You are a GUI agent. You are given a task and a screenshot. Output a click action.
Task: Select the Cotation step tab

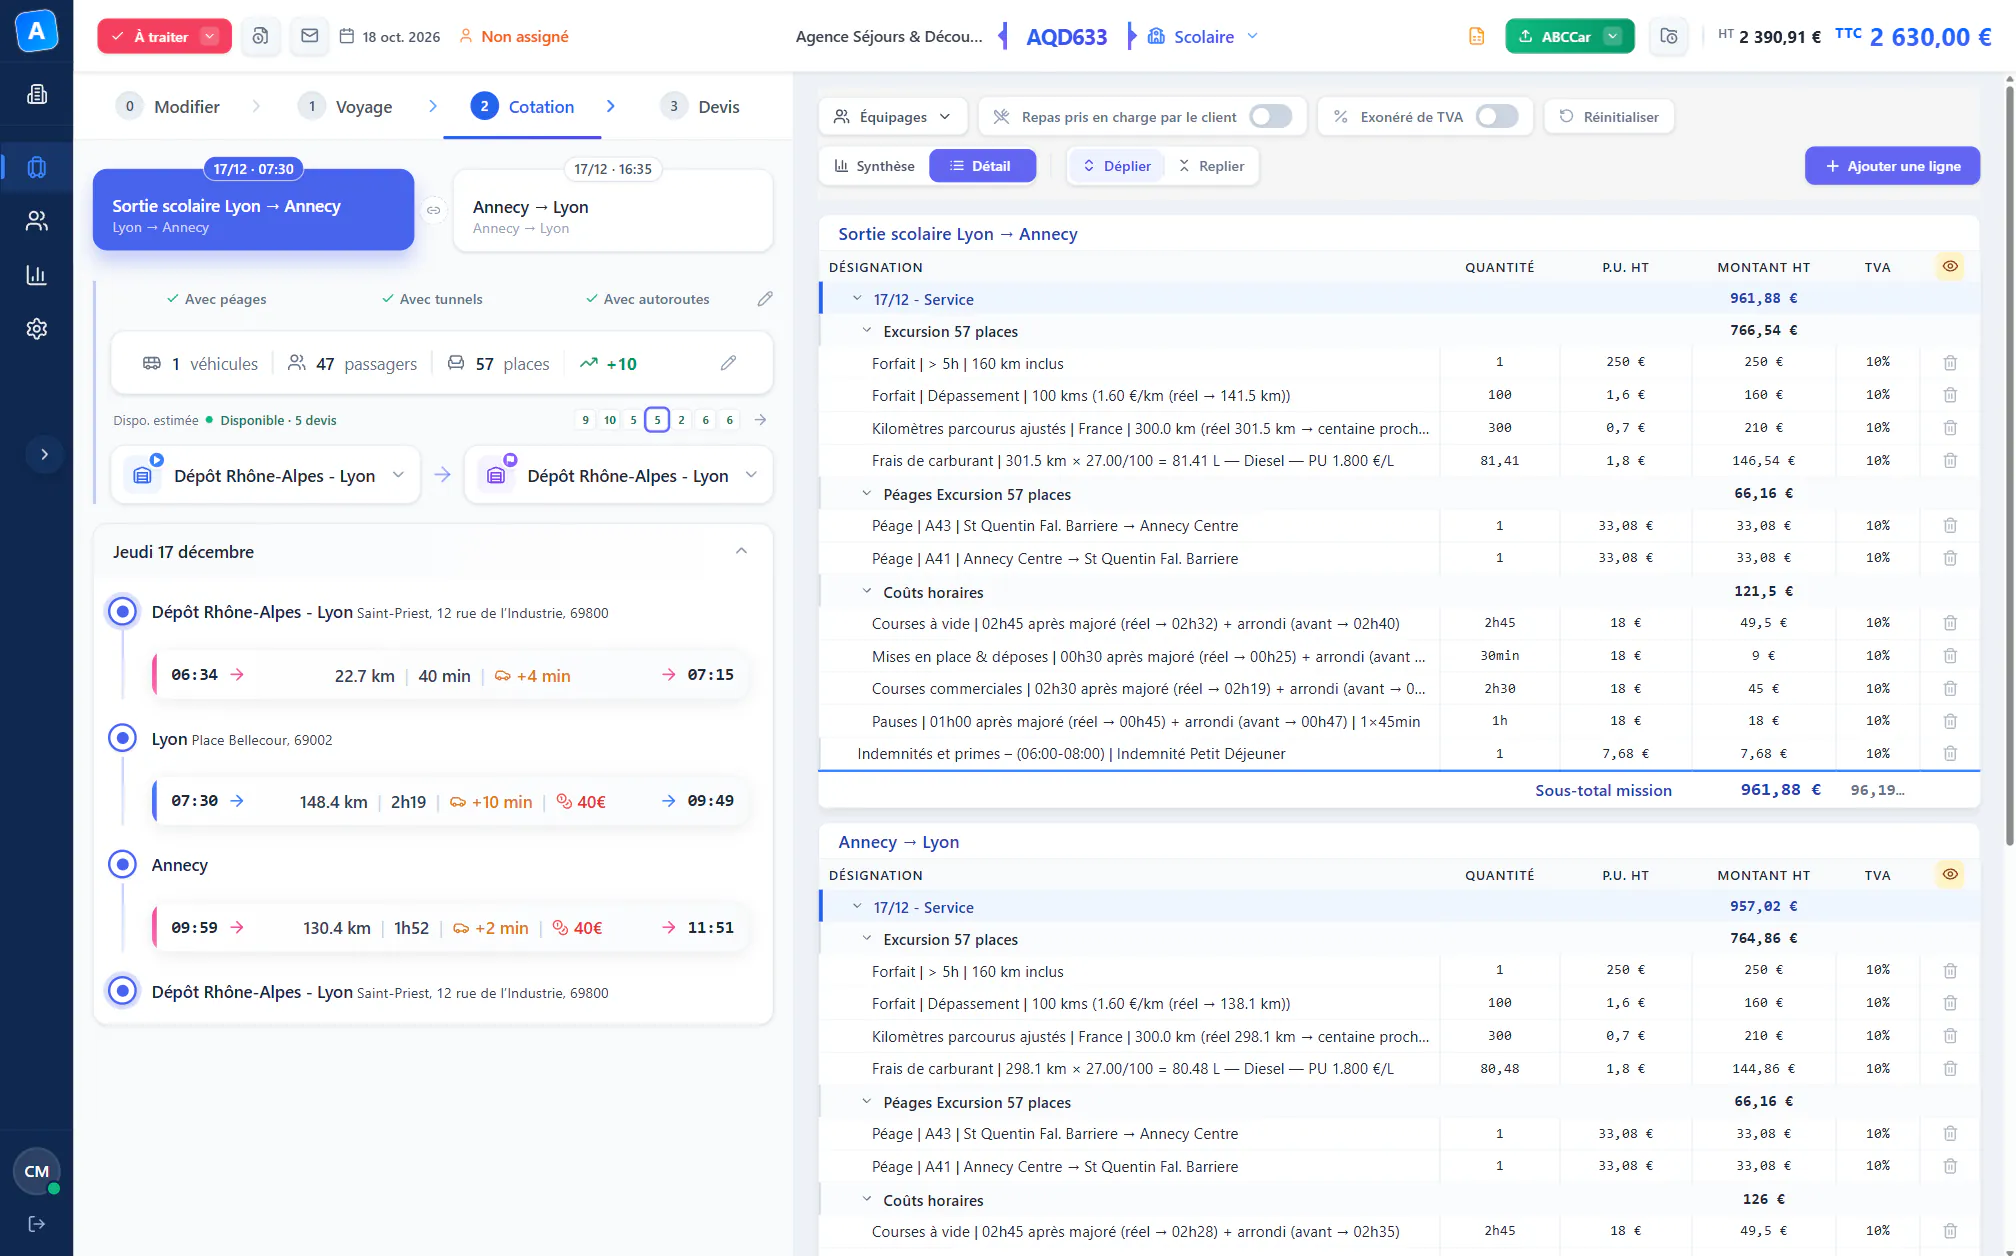(x=523, y=106)
